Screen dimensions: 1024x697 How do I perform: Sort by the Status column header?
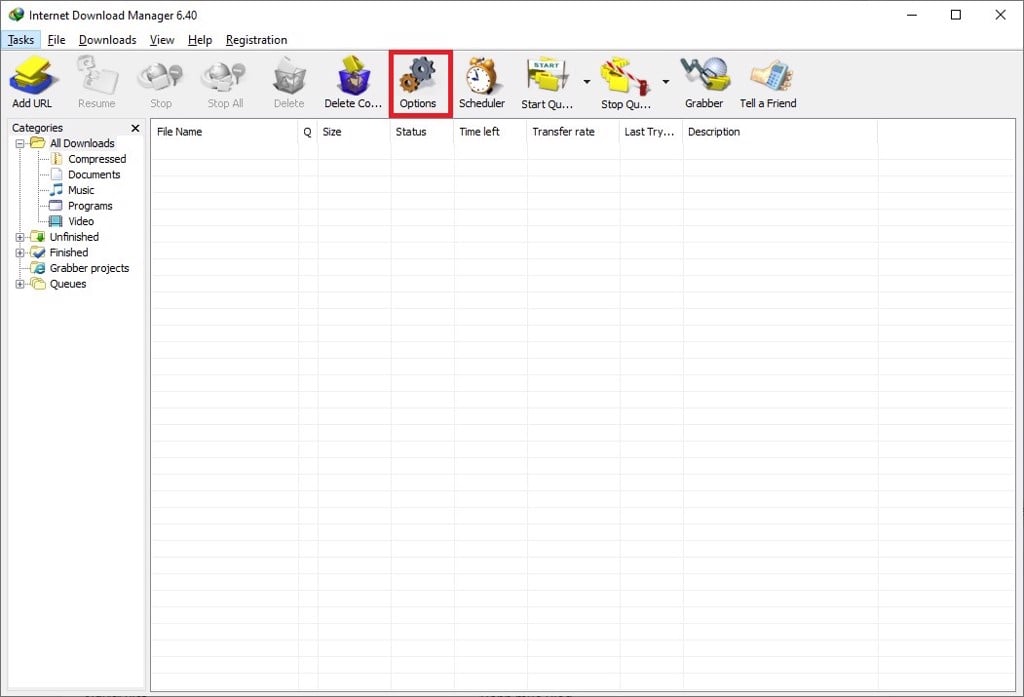422,132
